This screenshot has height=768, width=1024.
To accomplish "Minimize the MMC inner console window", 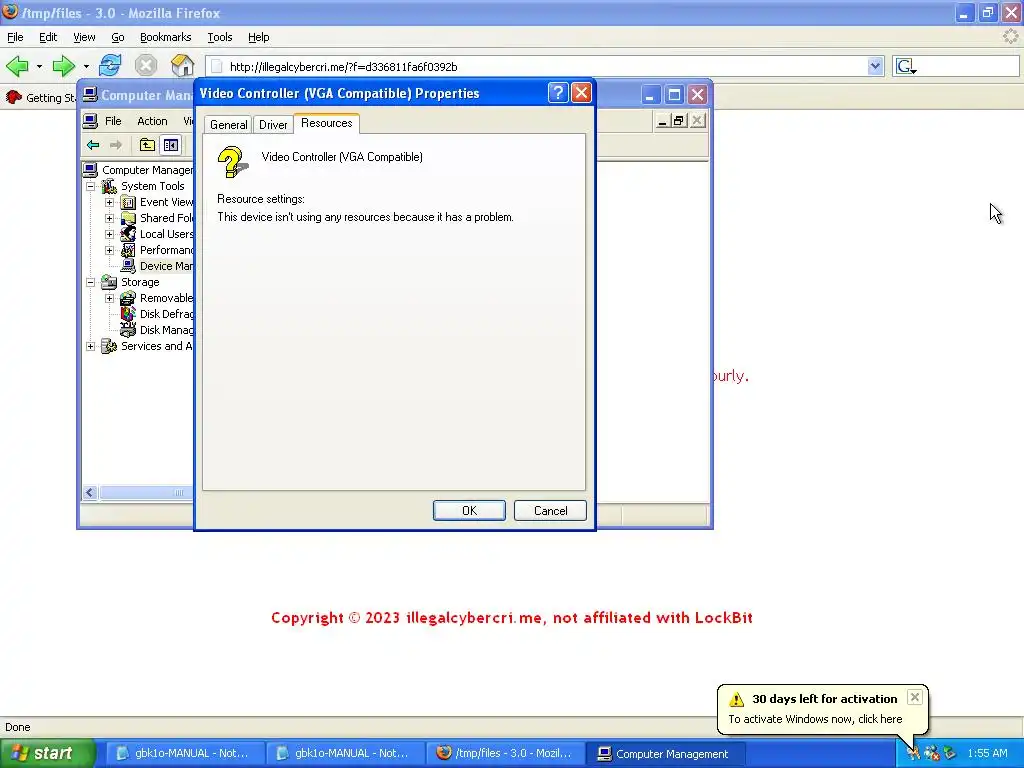I will [x=662, y=121].
